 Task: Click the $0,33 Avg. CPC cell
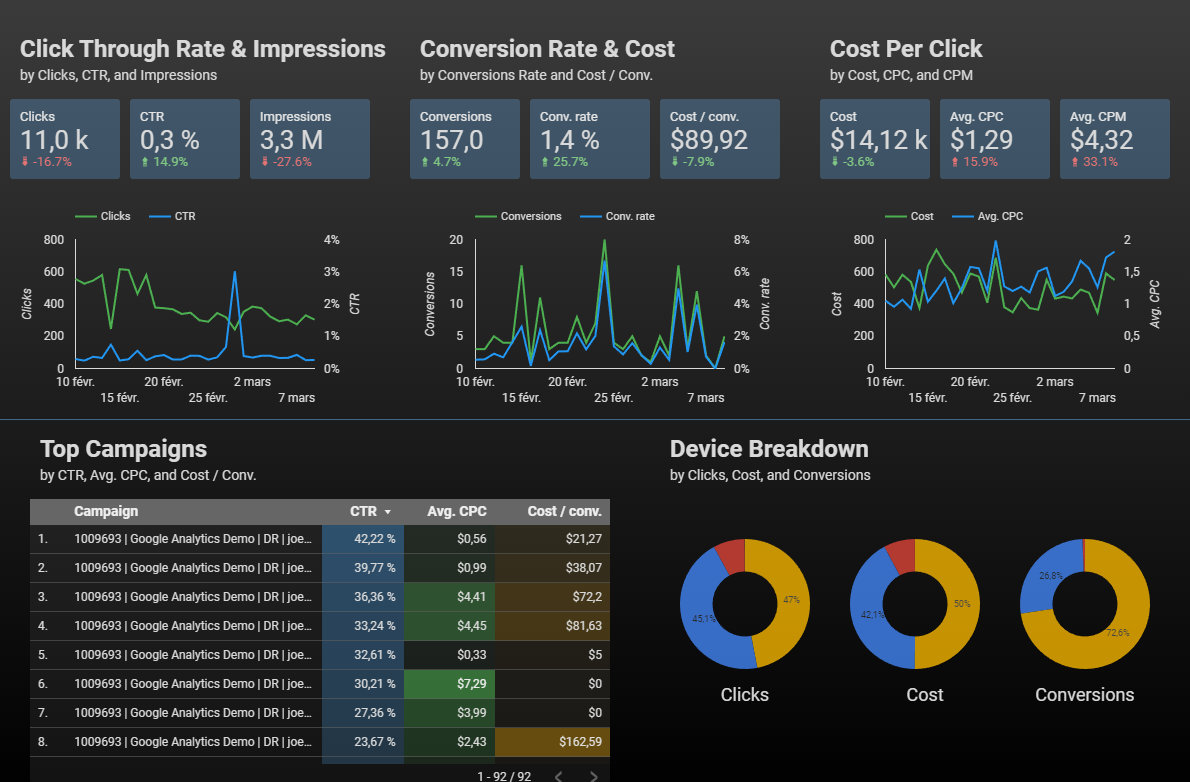tap(449, 654)
